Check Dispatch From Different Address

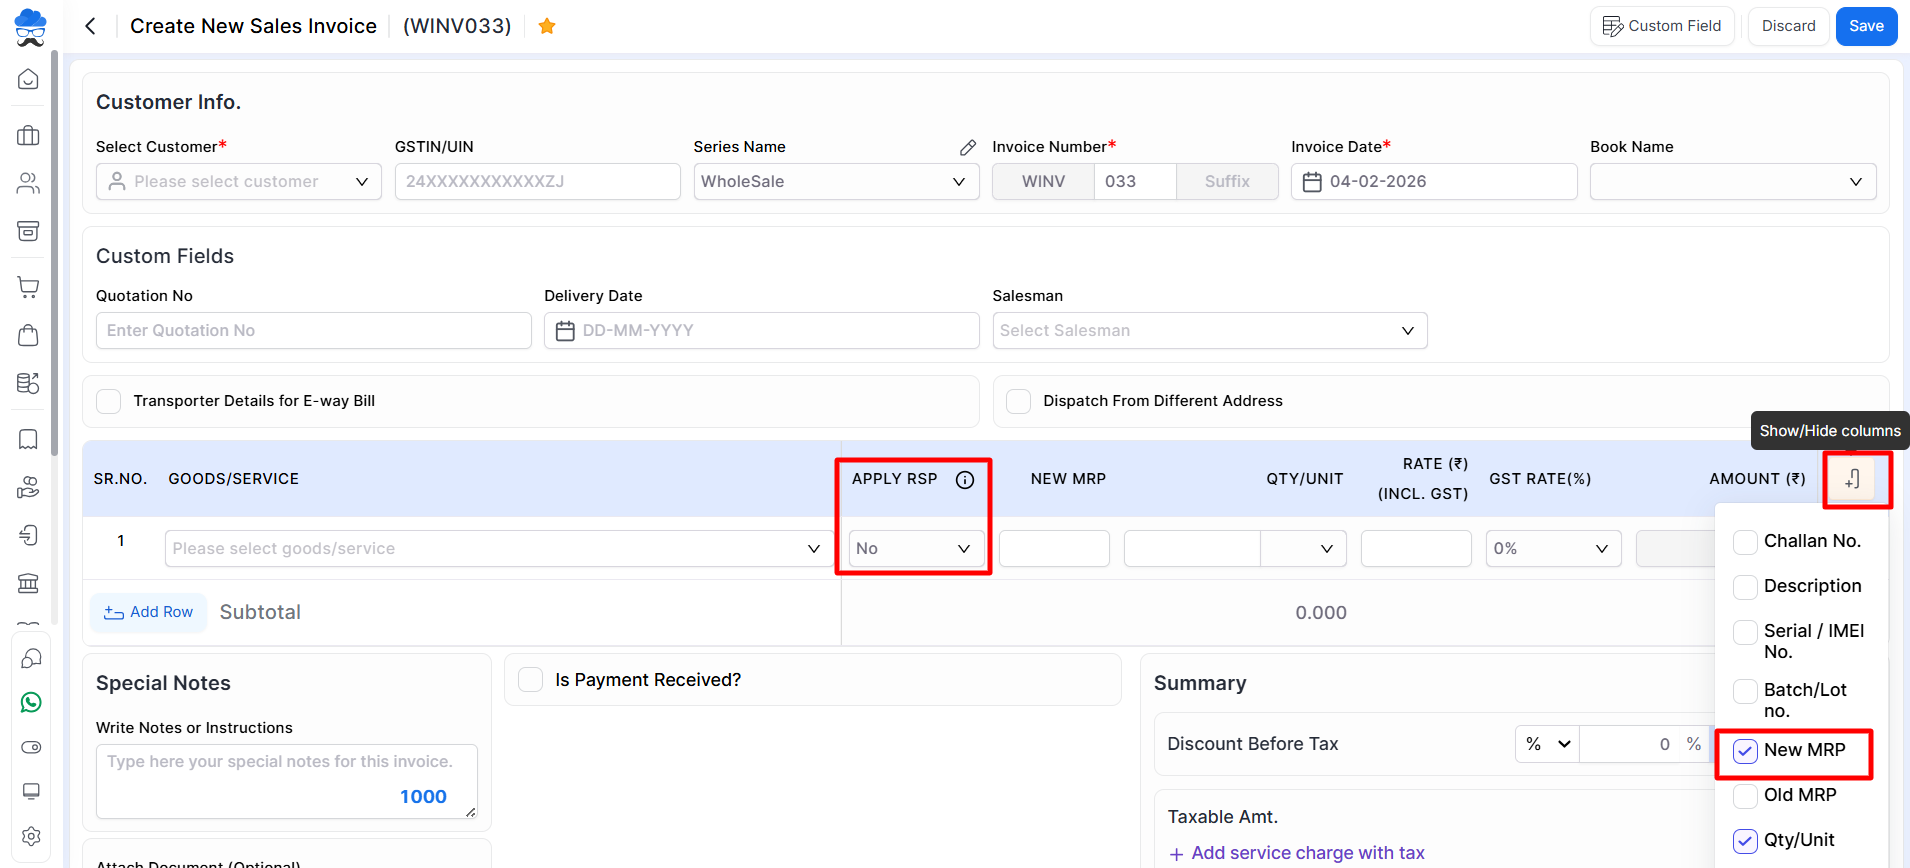[x=1018, y=401]
